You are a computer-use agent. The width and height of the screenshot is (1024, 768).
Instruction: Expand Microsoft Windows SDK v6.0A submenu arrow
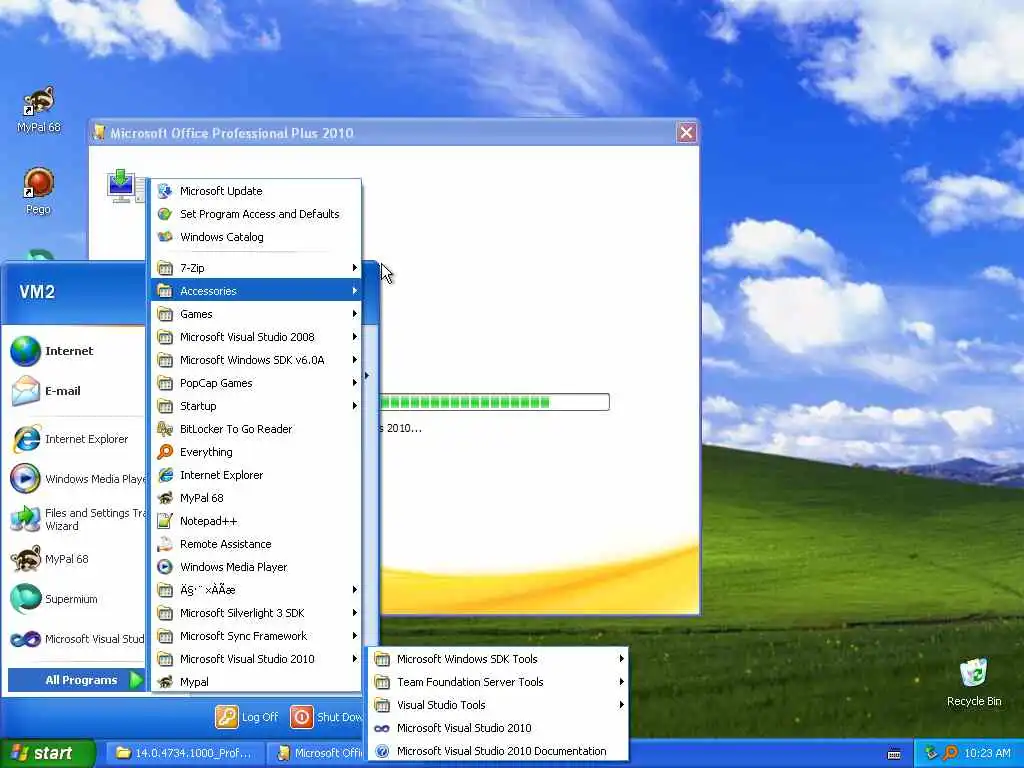coord(355,360)
